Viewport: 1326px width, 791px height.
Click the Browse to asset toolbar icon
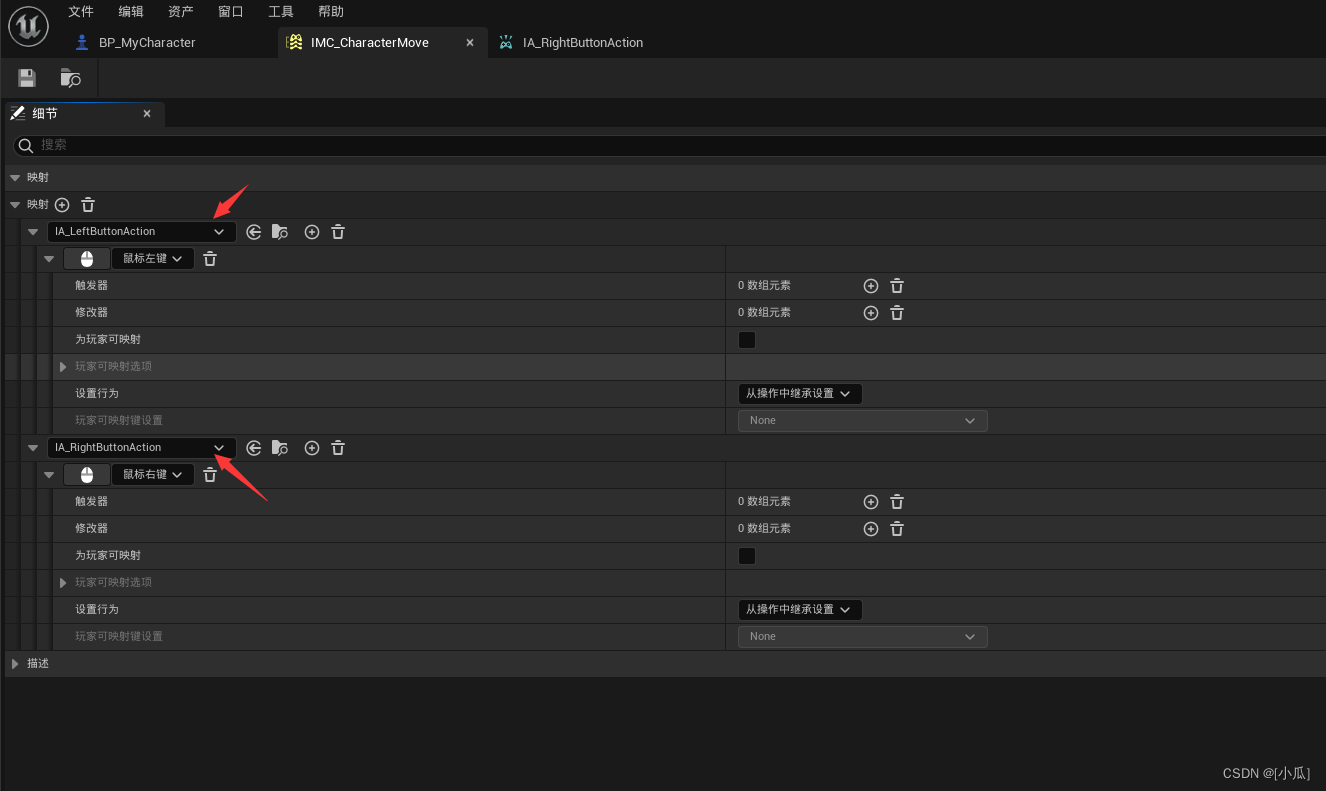pyautogui.click(x=70, y=78)
